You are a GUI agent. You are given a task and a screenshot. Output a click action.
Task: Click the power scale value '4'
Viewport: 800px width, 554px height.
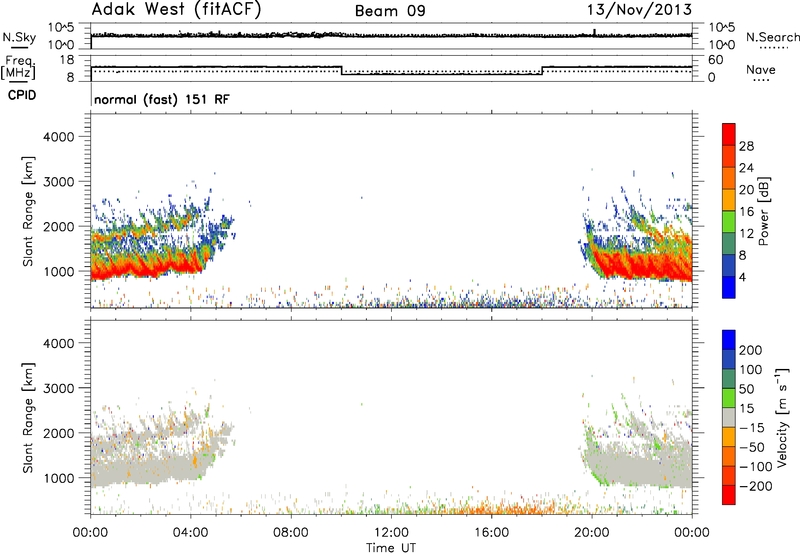click(743, 278)
